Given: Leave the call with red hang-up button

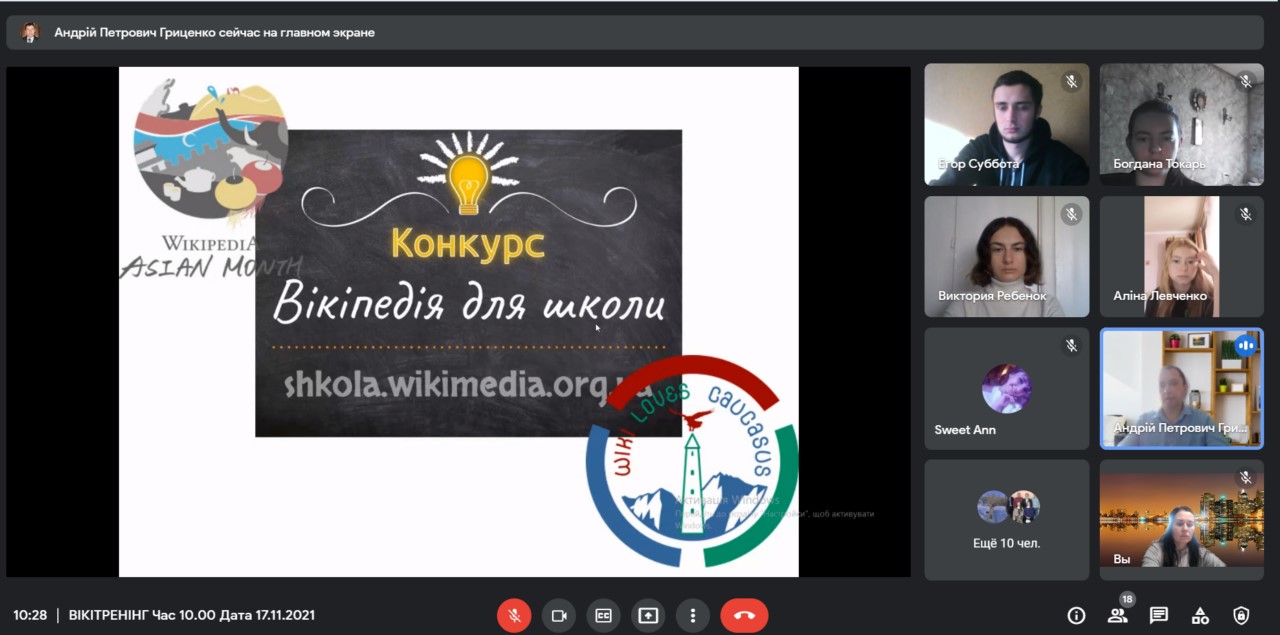Looking at the screenshot, I should [x=744, y=615].
